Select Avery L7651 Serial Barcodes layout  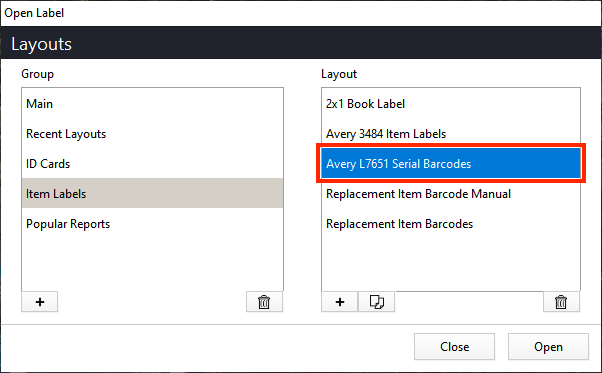[x=451, y=163]
